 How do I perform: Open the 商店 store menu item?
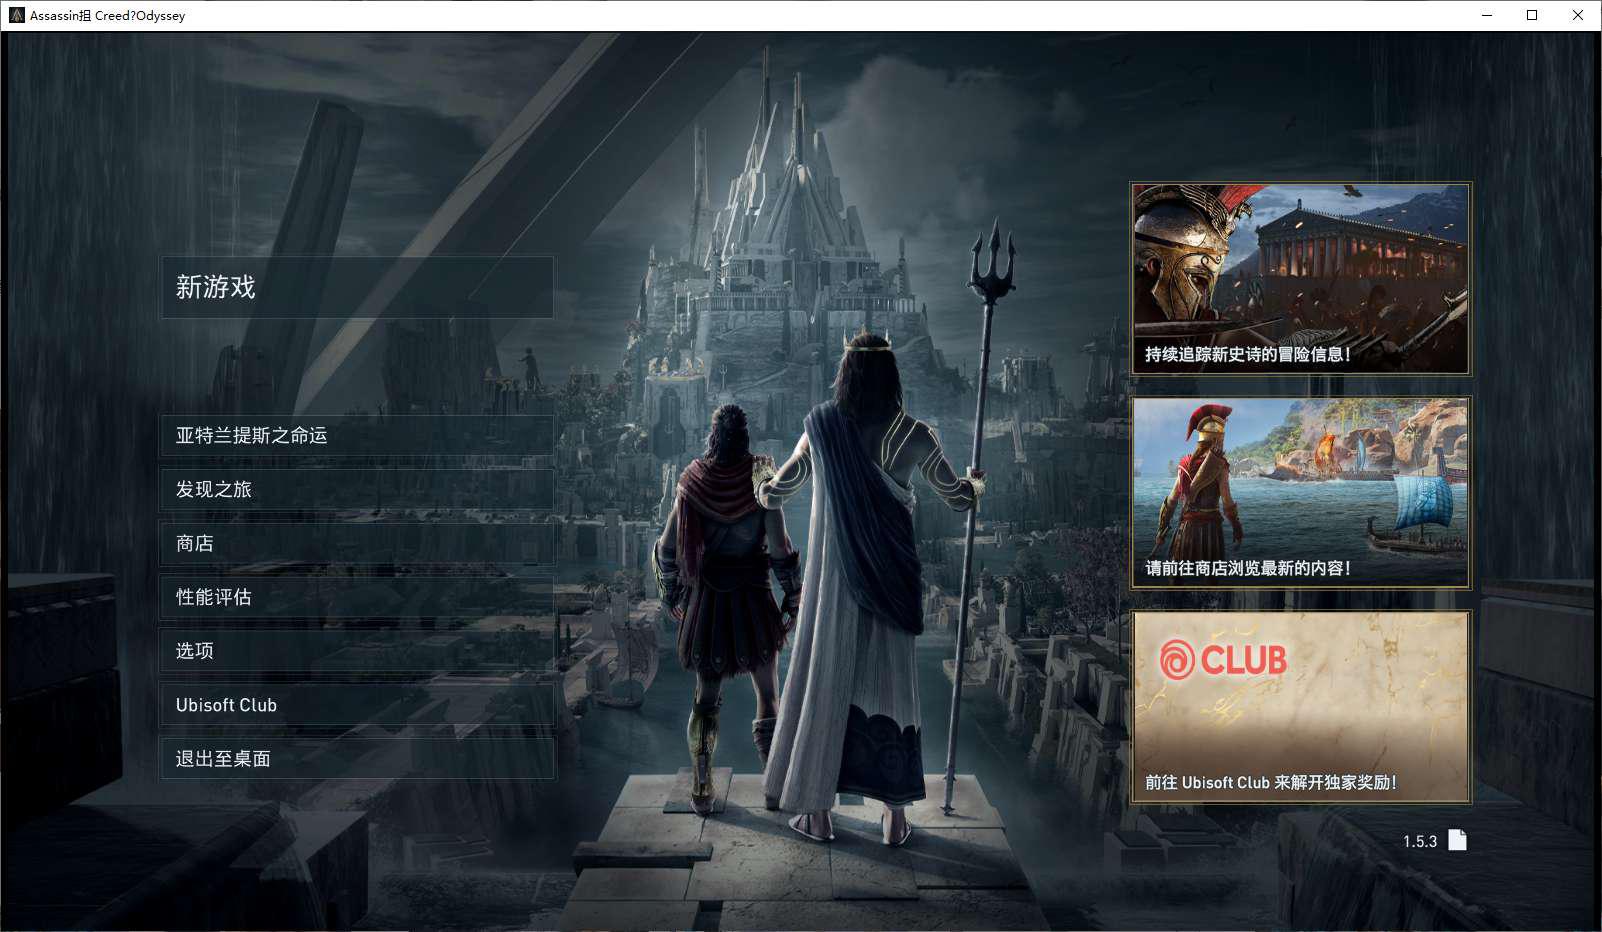click(357, 544)
